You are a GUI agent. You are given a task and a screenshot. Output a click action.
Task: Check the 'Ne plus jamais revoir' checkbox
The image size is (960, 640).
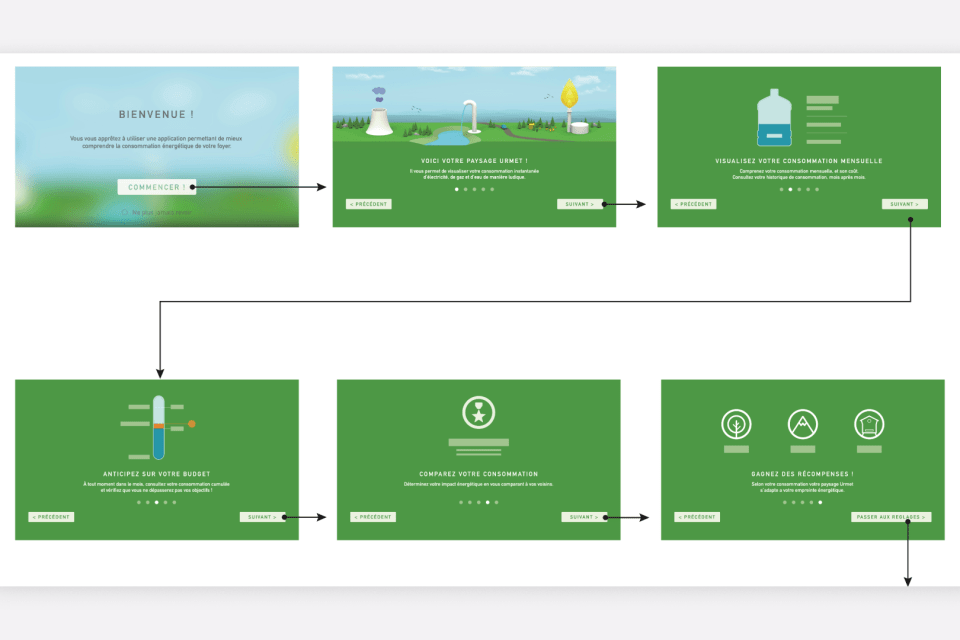pyautogui.click(x=125, y=212)
